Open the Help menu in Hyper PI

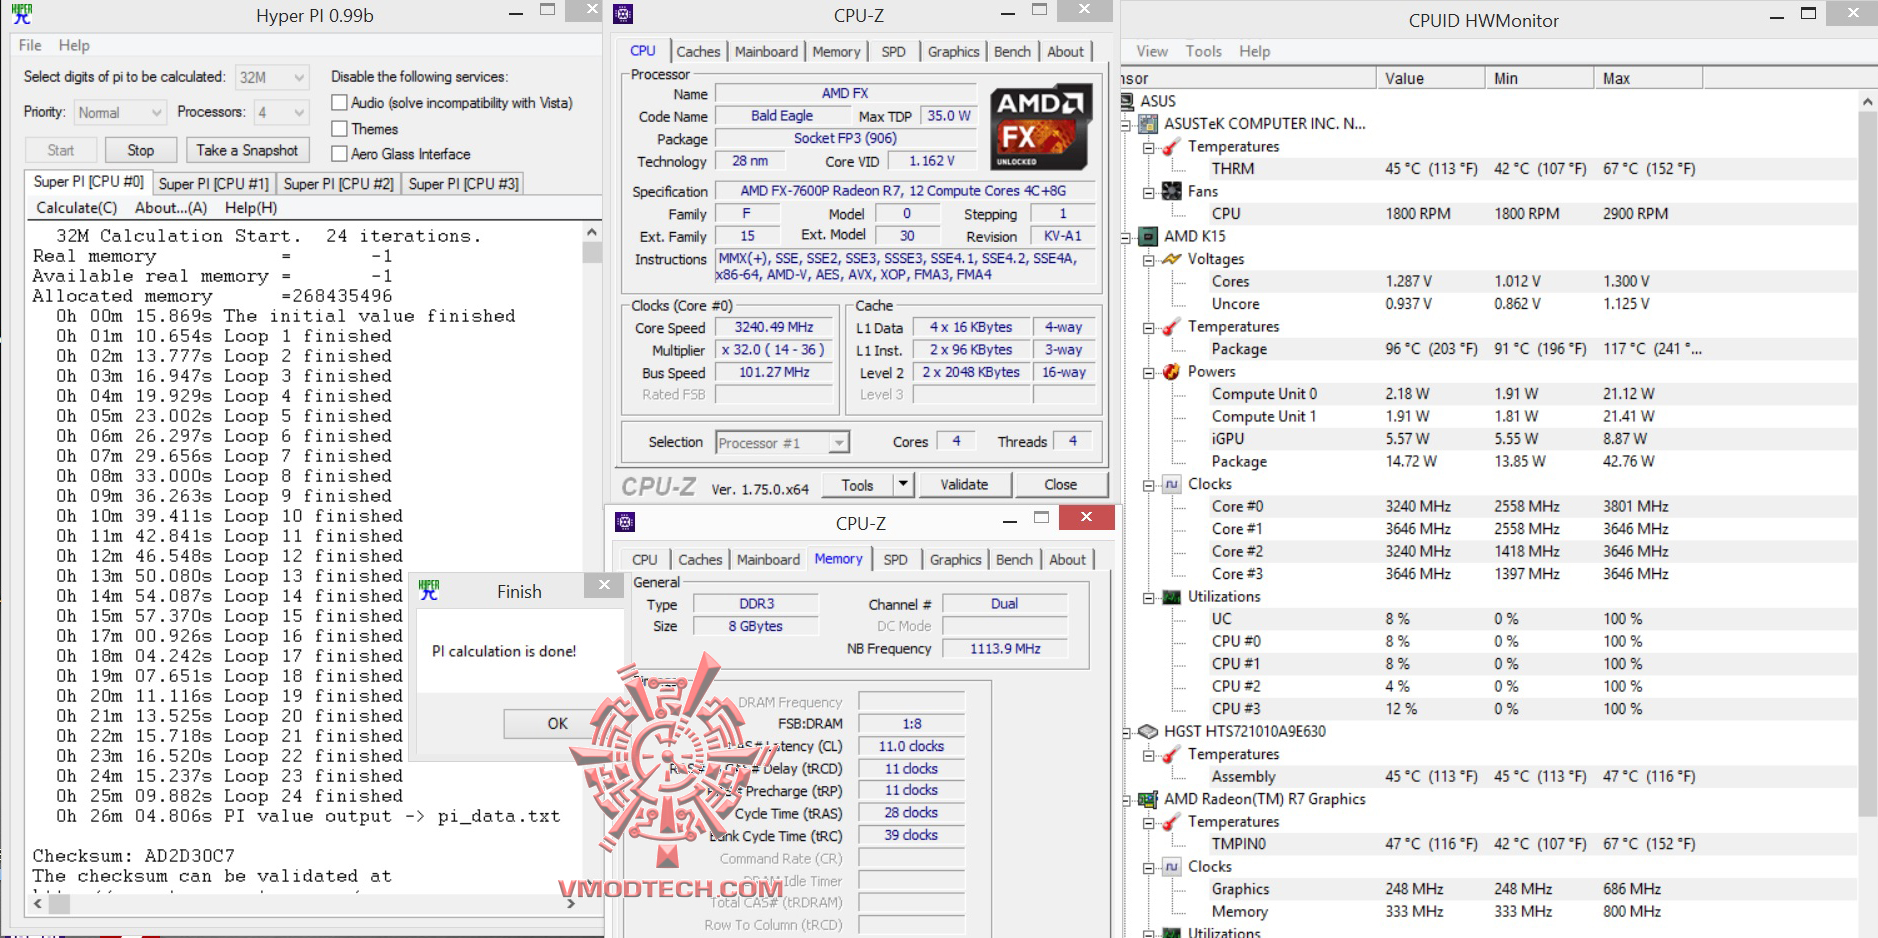tap(74, 45)
